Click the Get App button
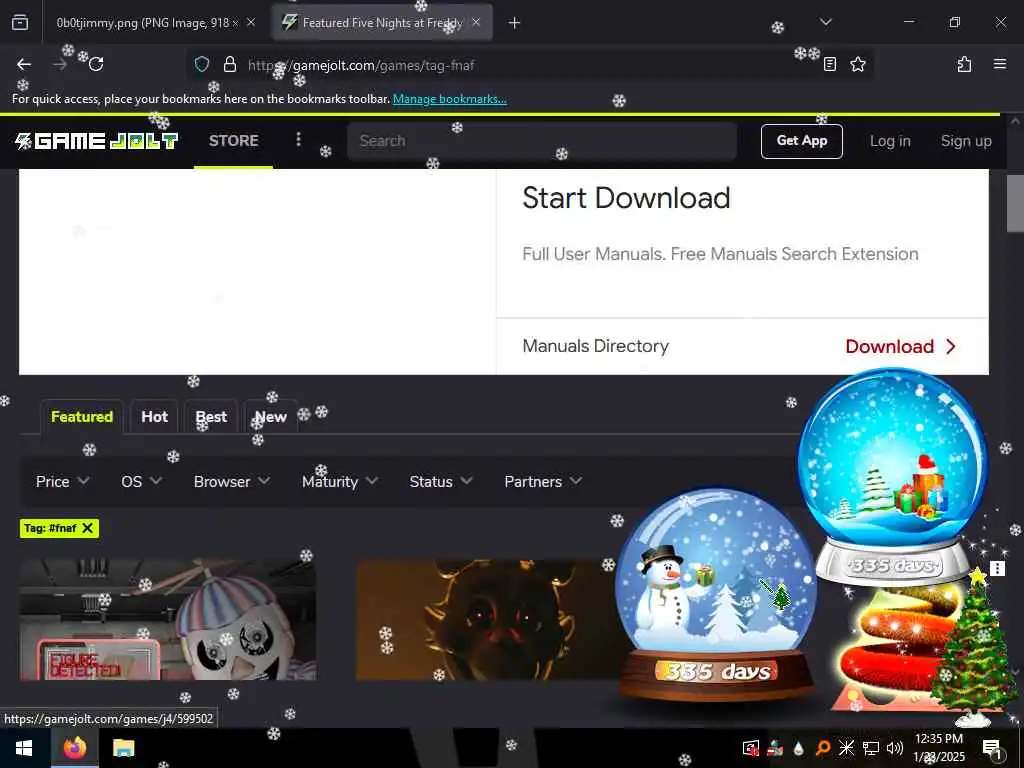Viewport: 1024px width, 768px height. pyautogui.click(x=801, y=141)
